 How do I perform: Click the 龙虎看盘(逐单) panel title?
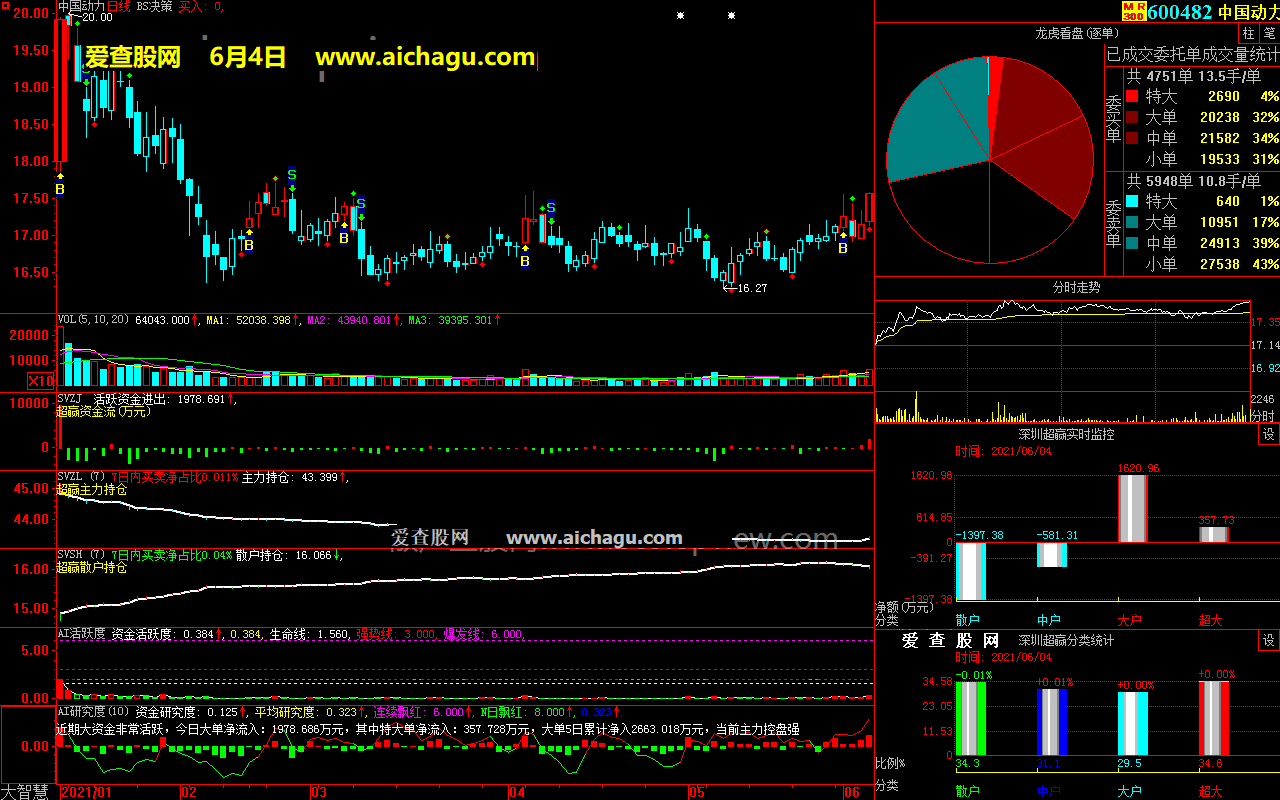click(1078, 33)
